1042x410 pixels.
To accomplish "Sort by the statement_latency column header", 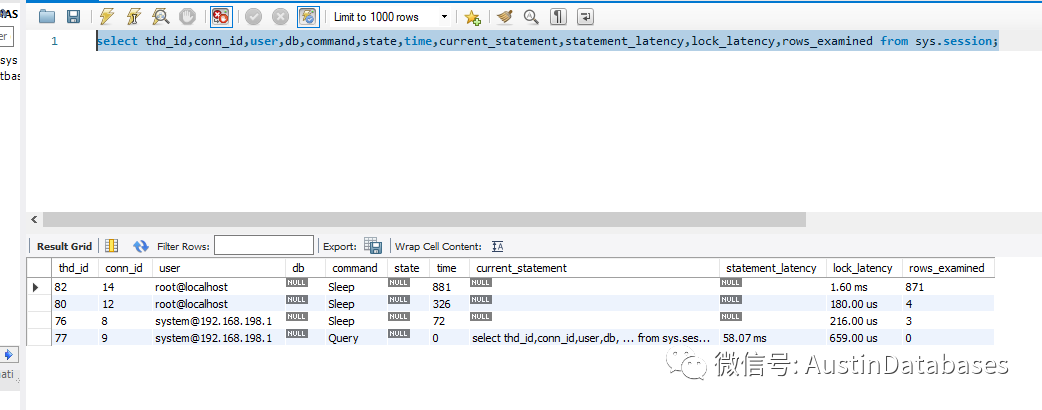I will coord(772,268).
